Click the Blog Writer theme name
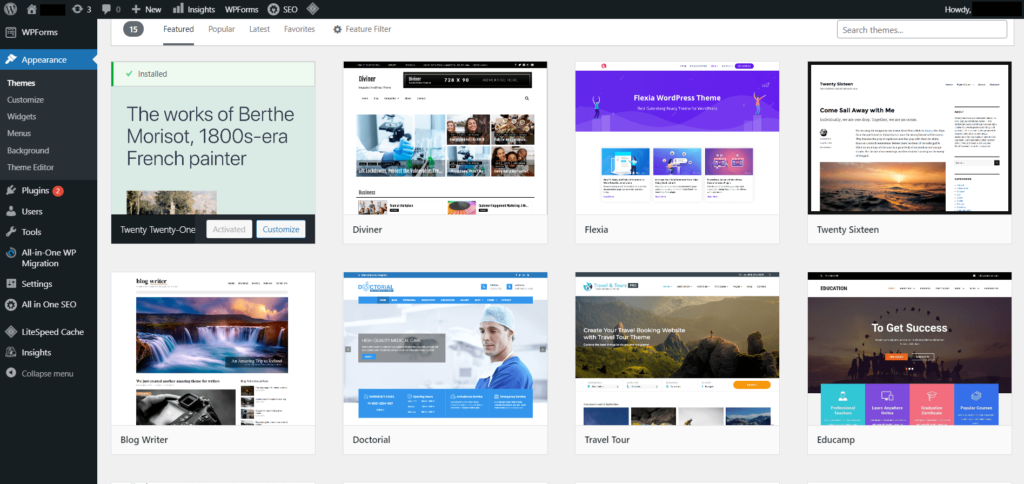Screen dimensions: 1024x484 pyautogui.click(x=144, y=440)
